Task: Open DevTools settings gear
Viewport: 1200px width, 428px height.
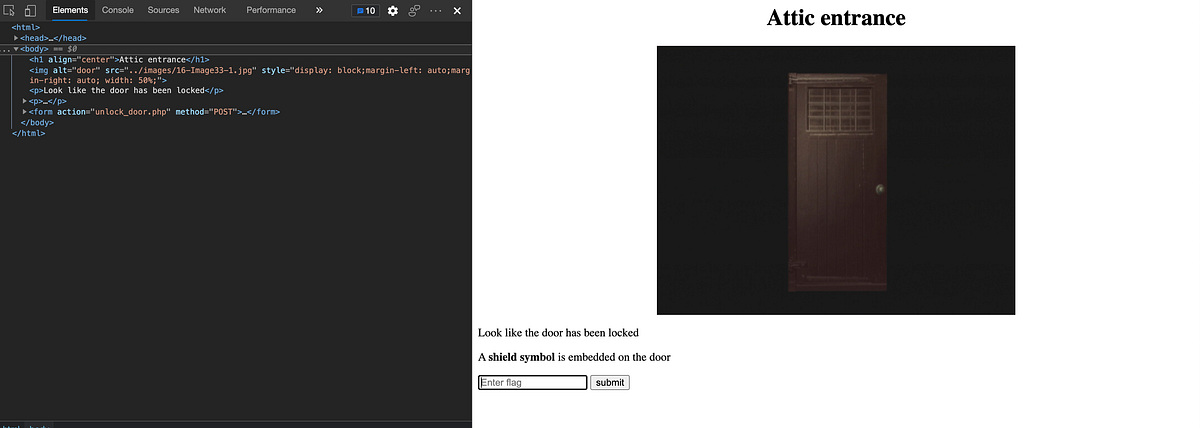Action: 392,11
